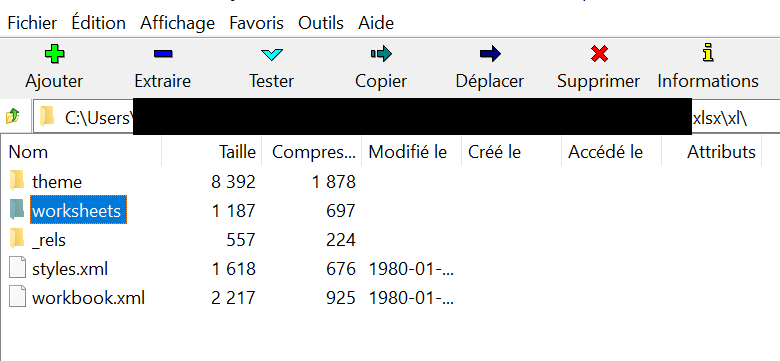The height and width of the screenshot is (361, 780).
Task: Click the green plus Ajouter icon
Action: (x=54, y=54)
